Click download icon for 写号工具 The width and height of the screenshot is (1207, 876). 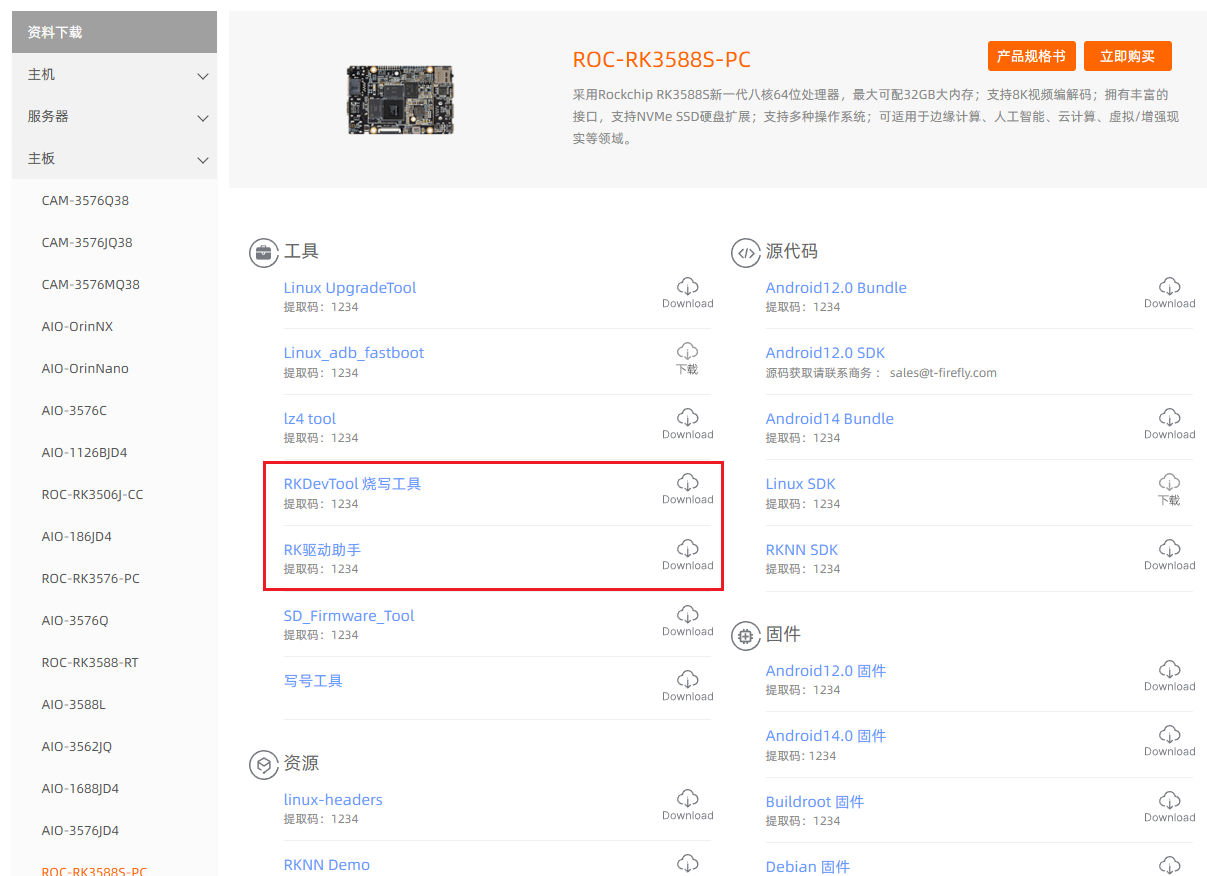pos(688,680)
